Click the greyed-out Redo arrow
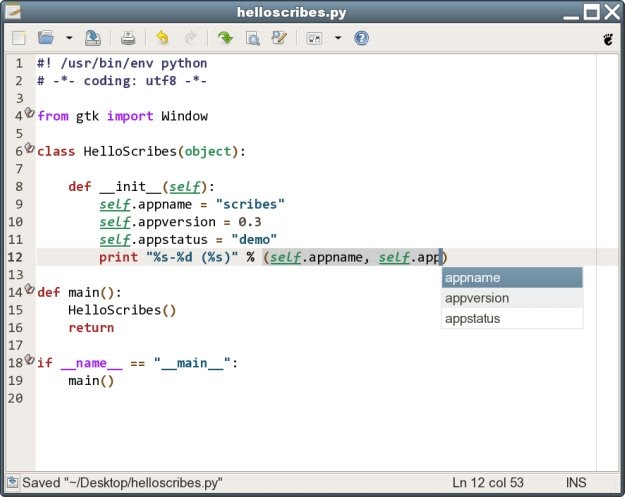Viewport: 625px width, 497px height. coord(191,38)
